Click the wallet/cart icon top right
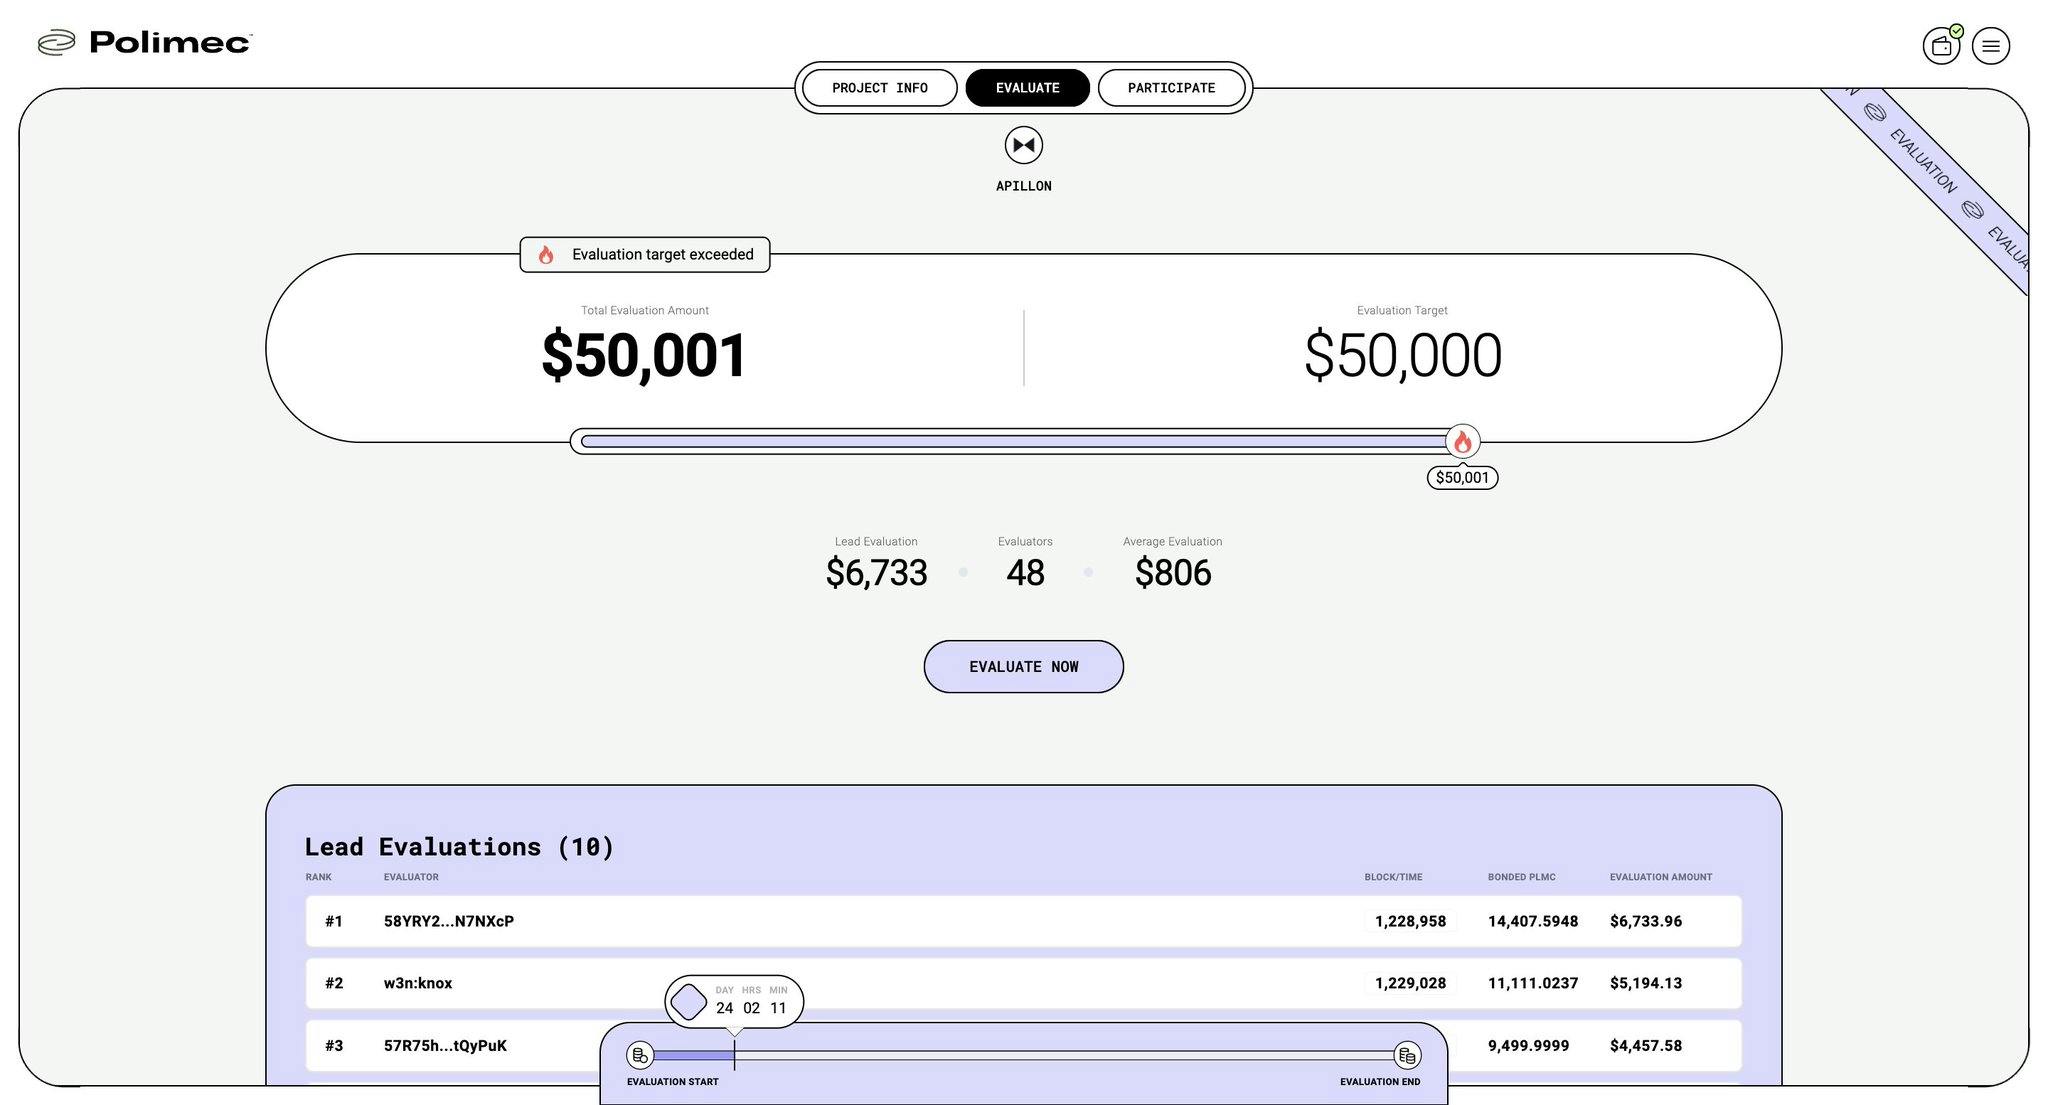The height and width of the screenshot is (1105, 2048). (x=1942, y=45)
